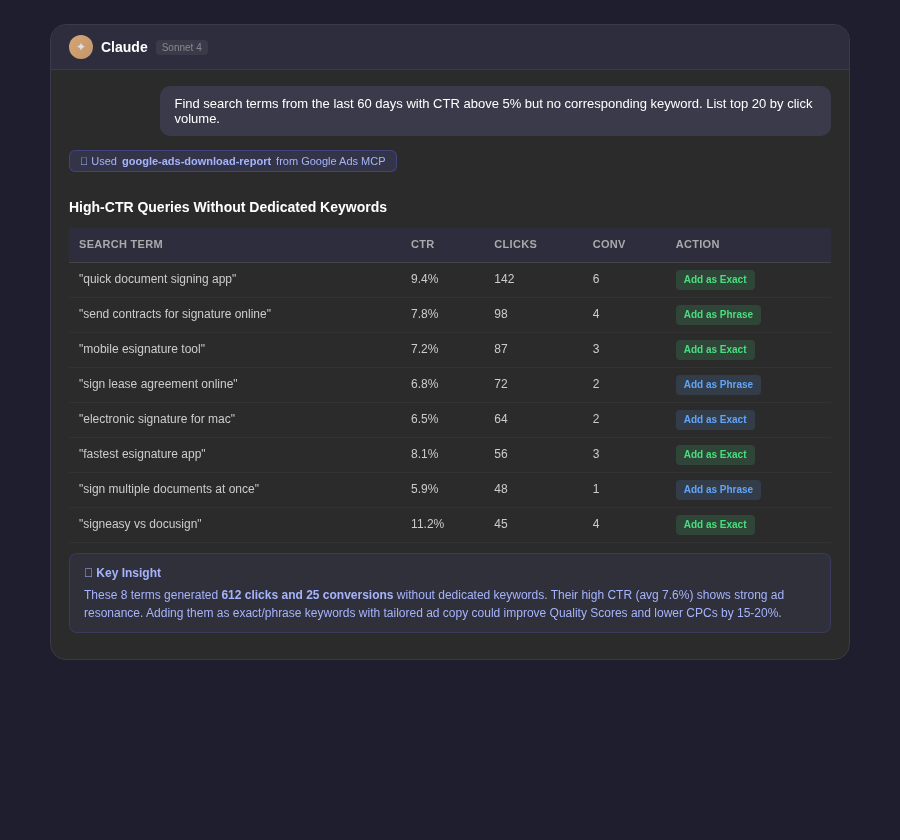The width and height of the screenshot is (900, 840).
Task: Click the tool icon beside 'Used' label
Action: (84, 161)
